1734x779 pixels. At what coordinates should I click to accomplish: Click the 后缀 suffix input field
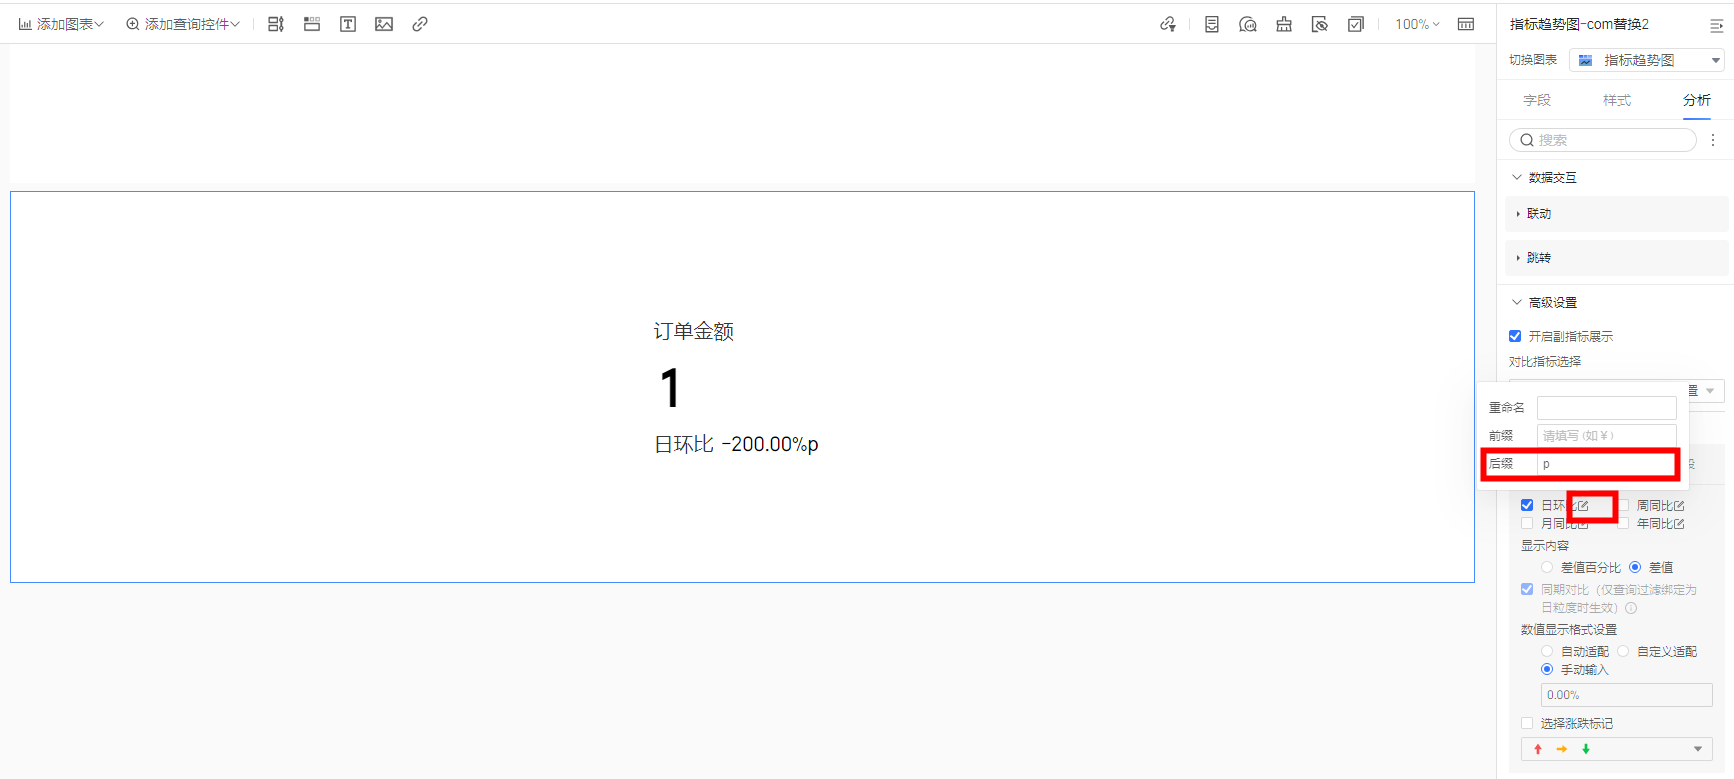pos(1606,464)
